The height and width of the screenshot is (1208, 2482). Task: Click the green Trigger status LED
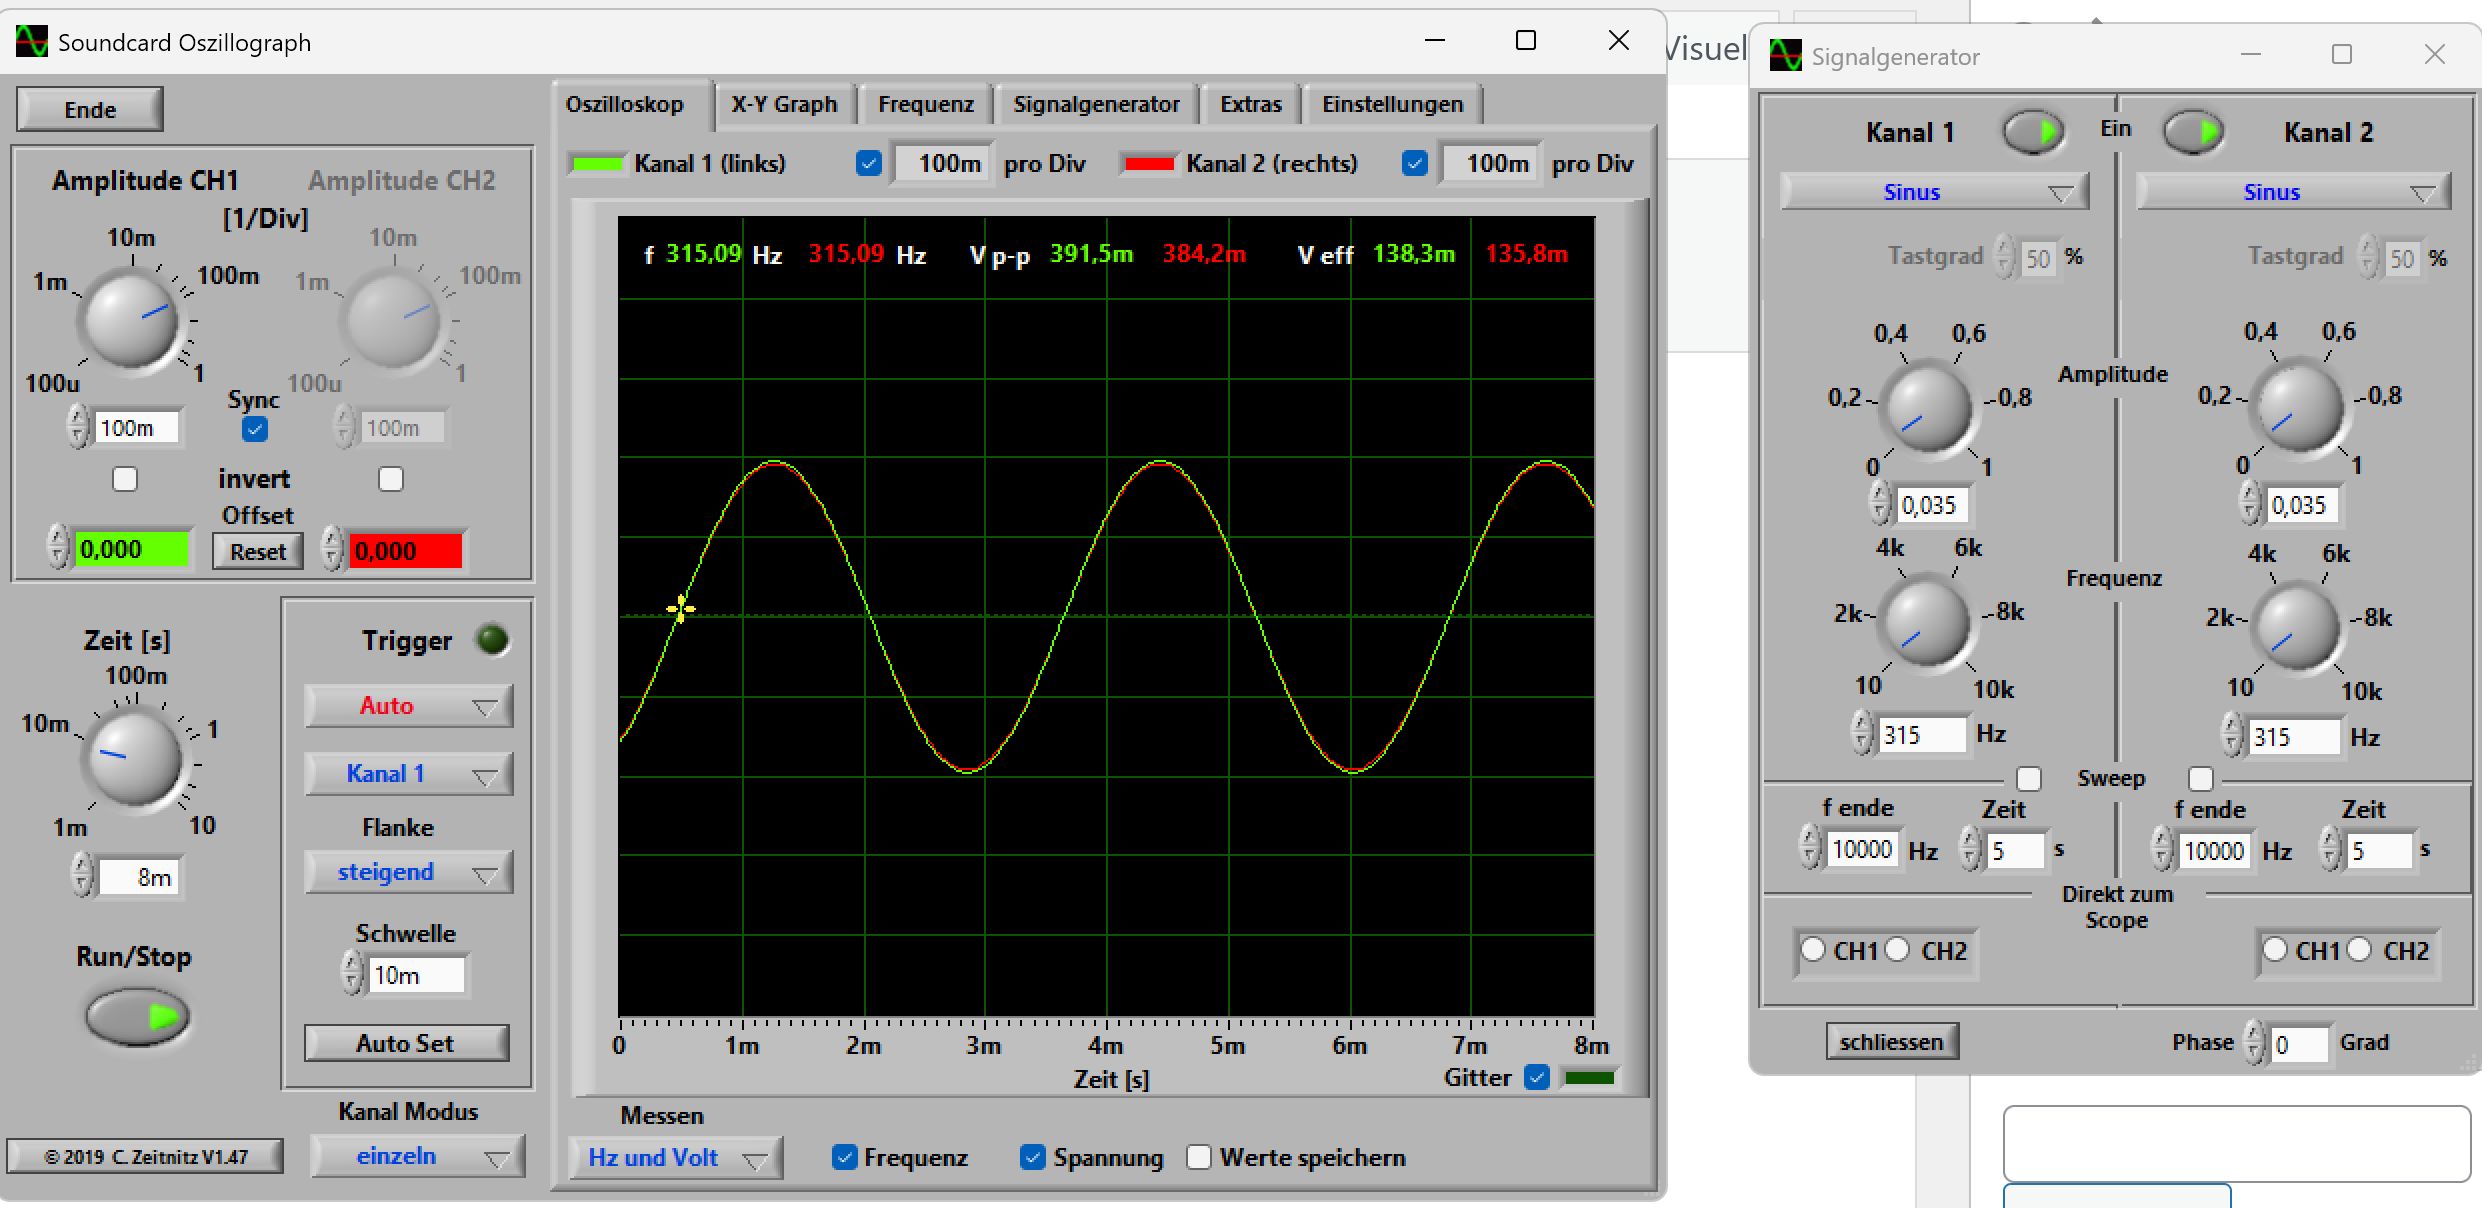coord(492,640)
